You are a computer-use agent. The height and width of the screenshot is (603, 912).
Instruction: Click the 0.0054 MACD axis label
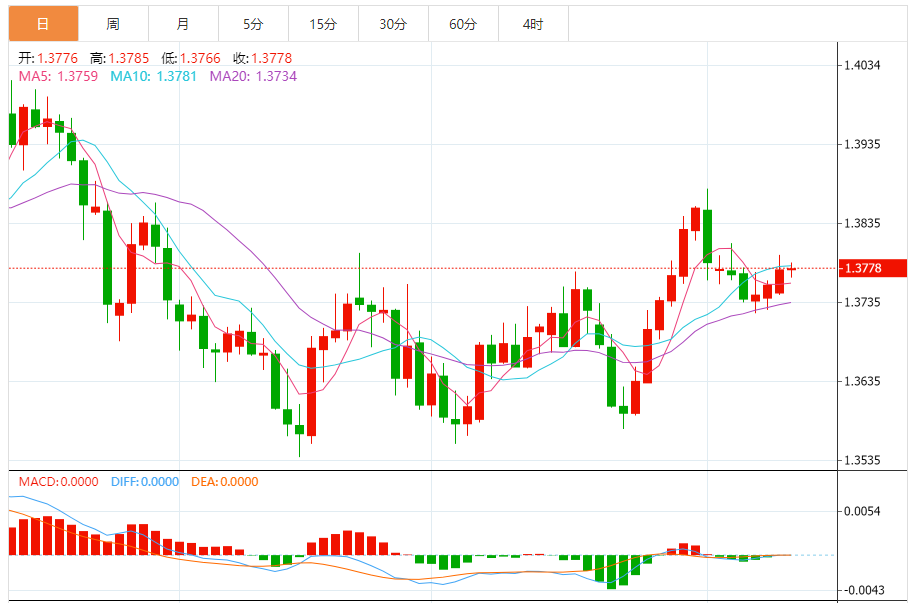point(862,511)
